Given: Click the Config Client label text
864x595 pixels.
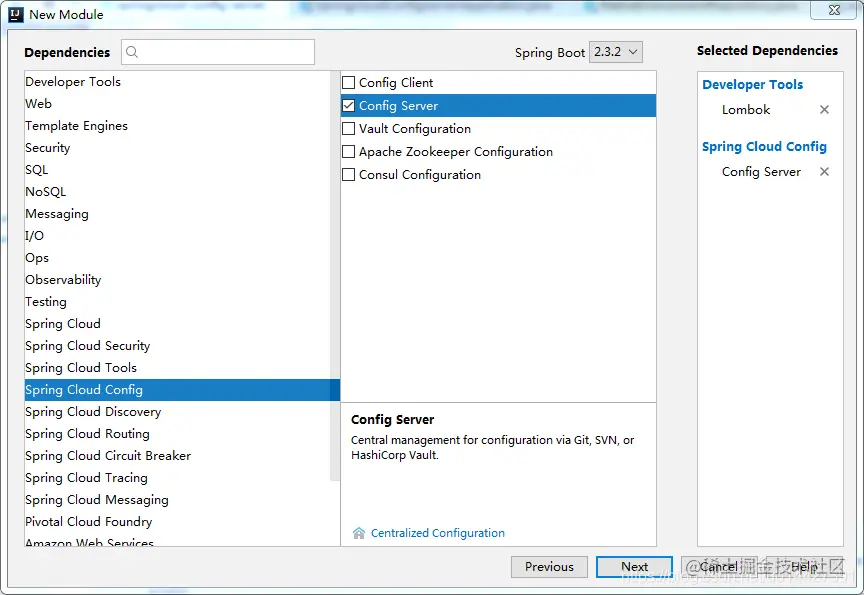Looking at the screenshot, I should pyautogui.click(x=396, y=83).
